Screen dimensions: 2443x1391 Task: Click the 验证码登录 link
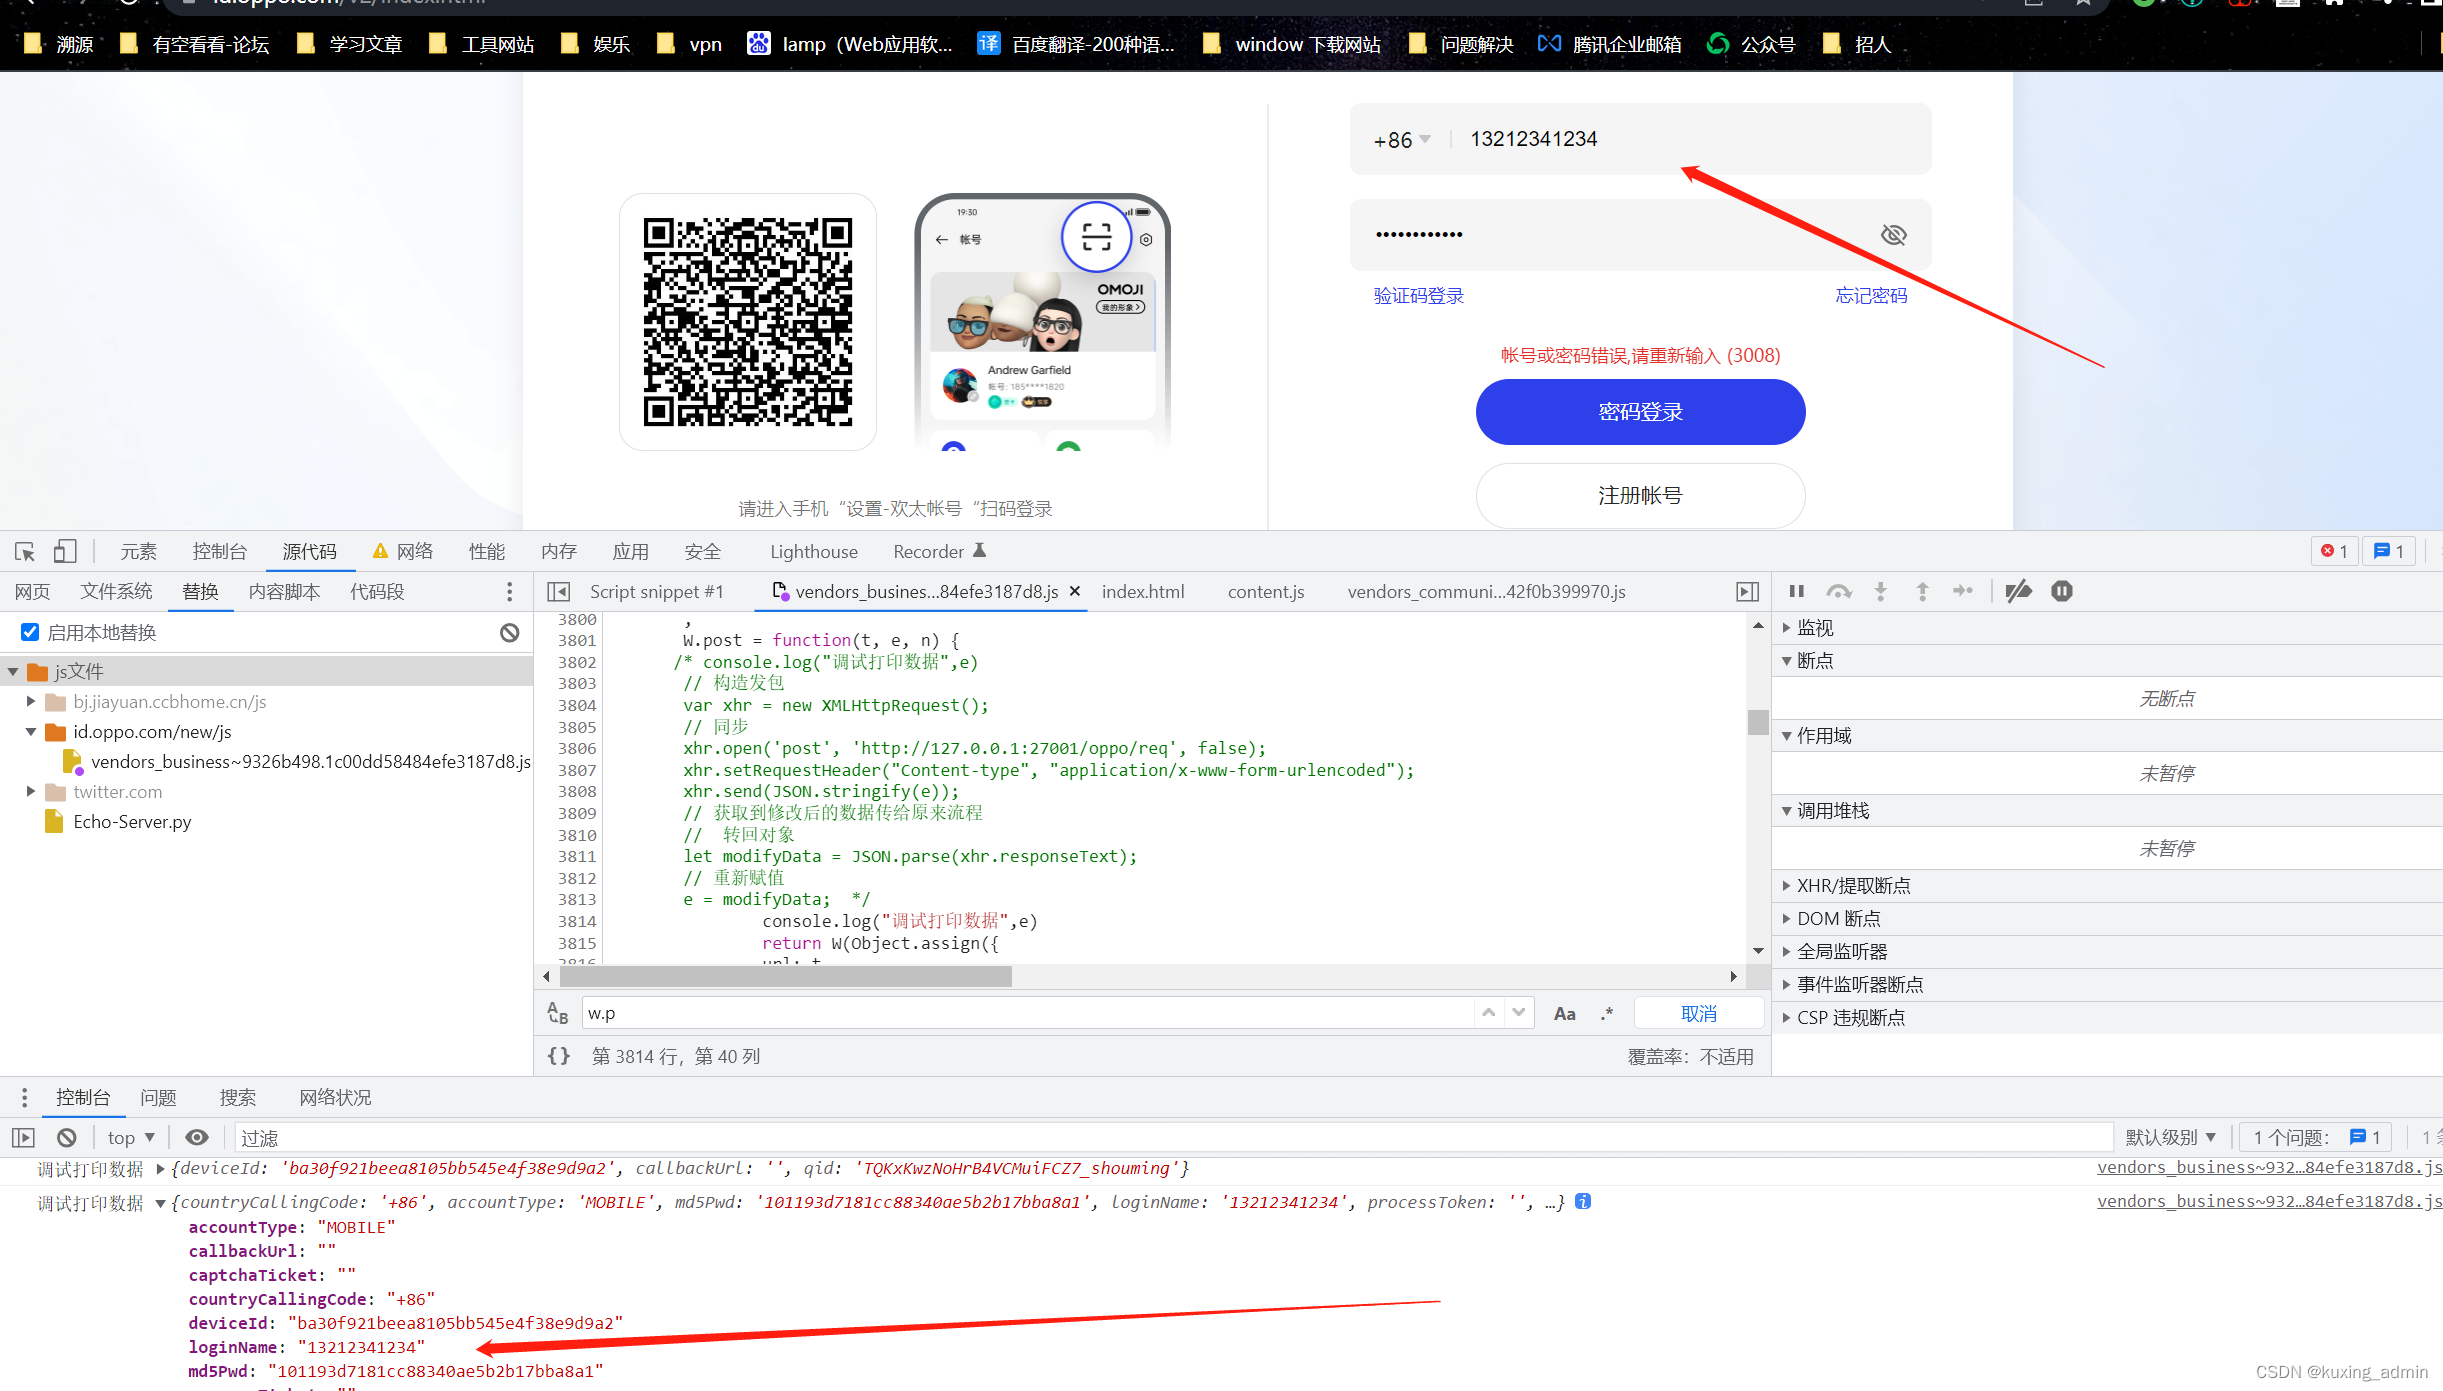pyautogui.click(x=1418, y=296)
